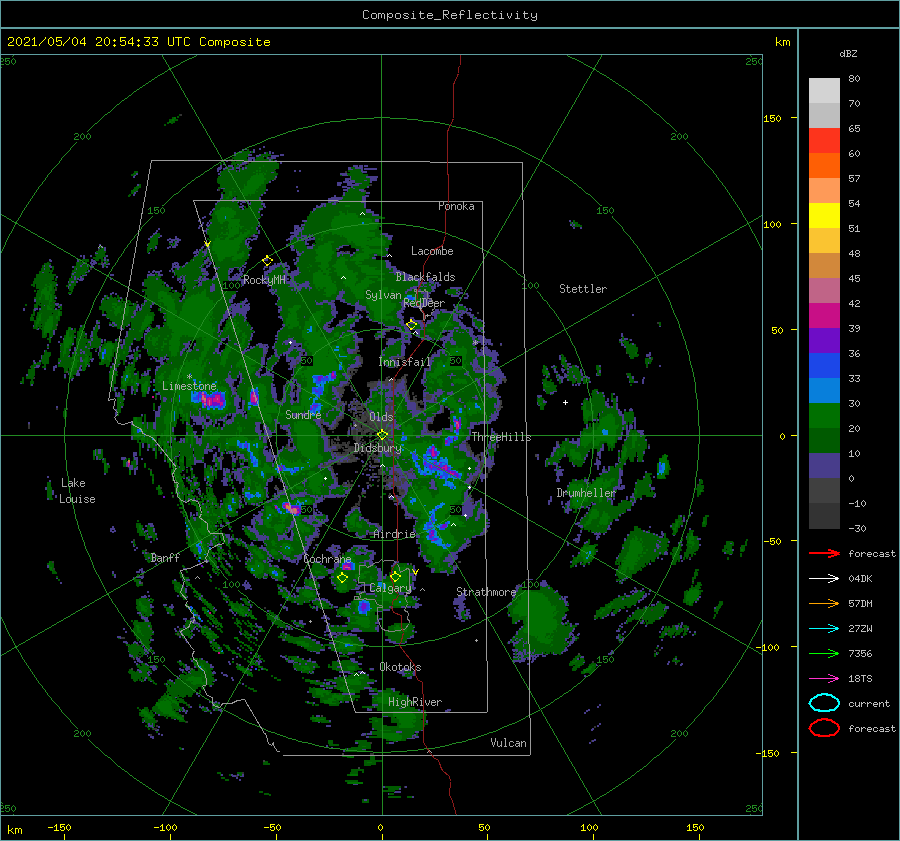The height and width of the screenshot is (841, 900).
Task: Select the purple swatch between 39 and 36
Action: pyautogui.click(x=824, y=341)
